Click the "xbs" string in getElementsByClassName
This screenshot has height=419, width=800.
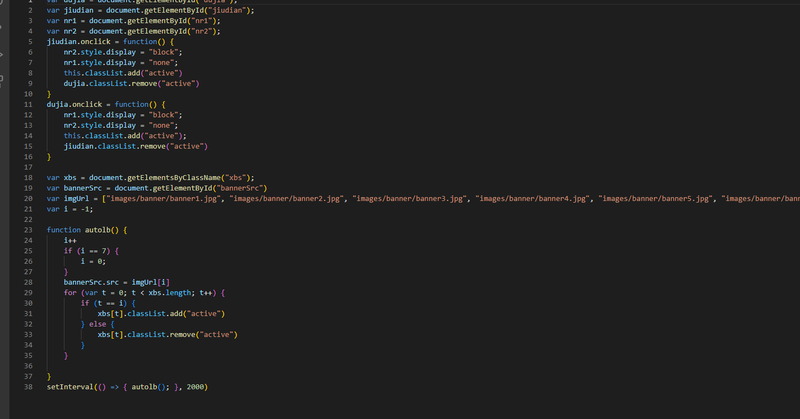[x=237, y=178]
